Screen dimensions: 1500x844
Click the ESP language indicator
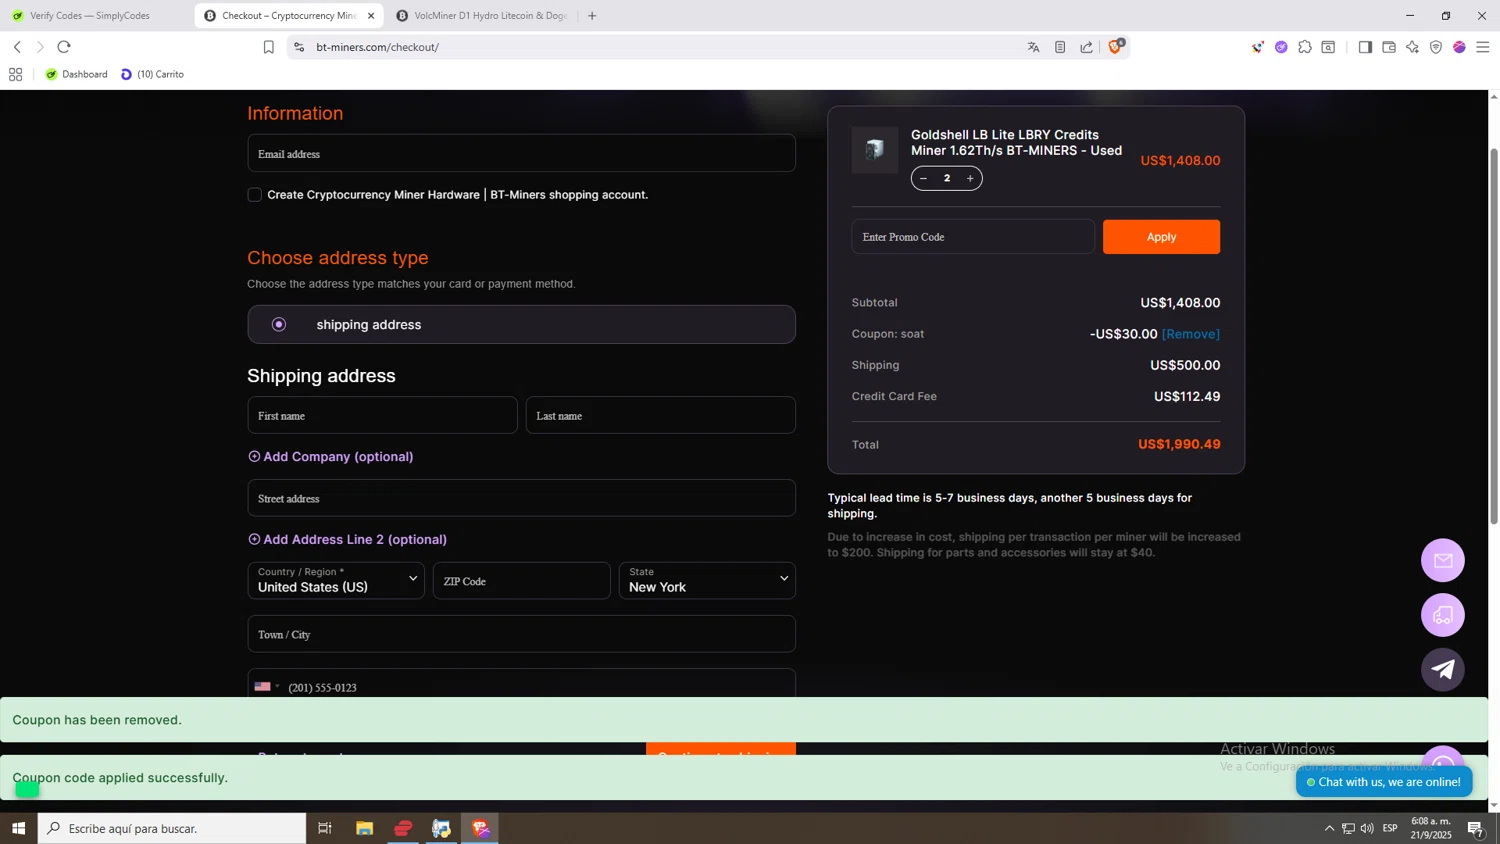pos(1390,828)
